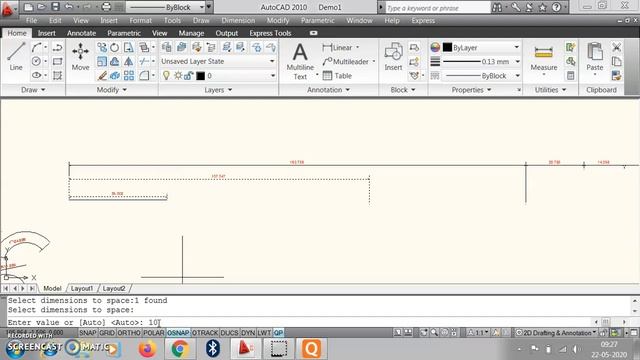Open the Help question mark icon

point(556,7)
